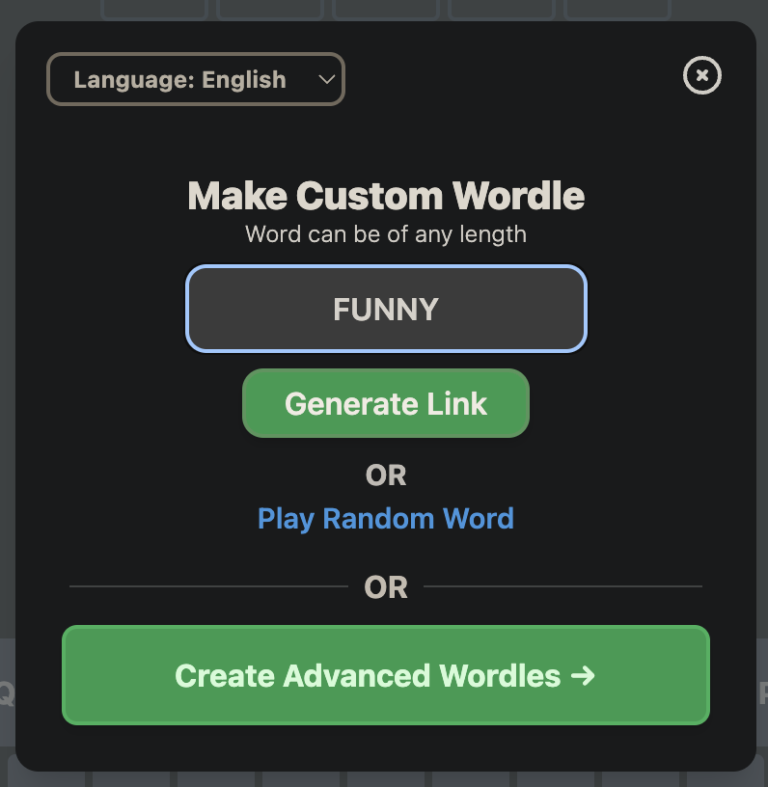Place cursor after the word FUNNY
The height and width of the screenshot is (787, 768).
tap(443, 309)
